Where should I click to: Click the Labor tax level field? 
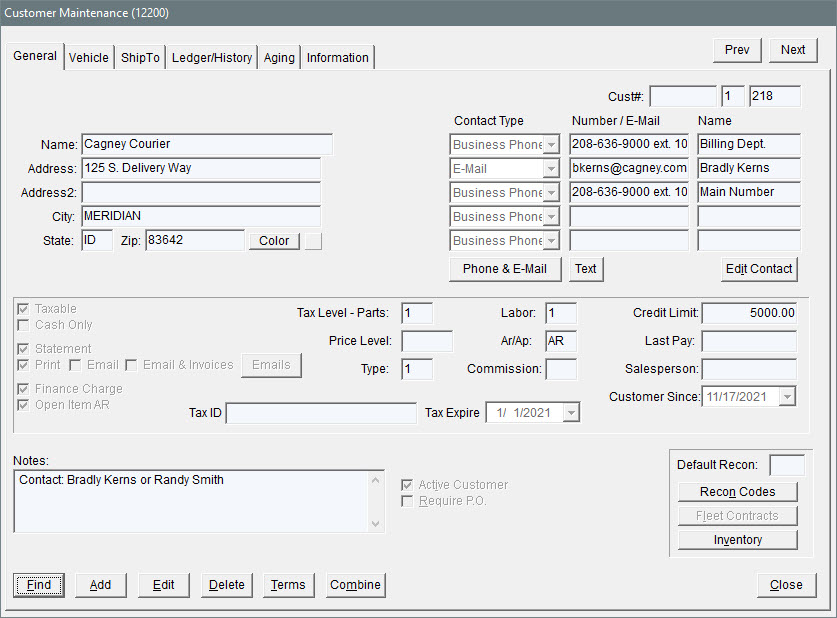coord(561,313)
